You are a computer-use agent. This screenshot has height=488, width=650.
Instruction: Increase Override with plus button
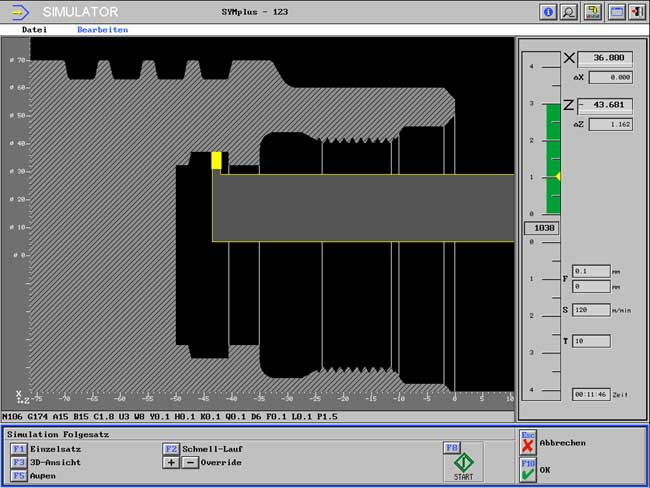click(171, 462)
